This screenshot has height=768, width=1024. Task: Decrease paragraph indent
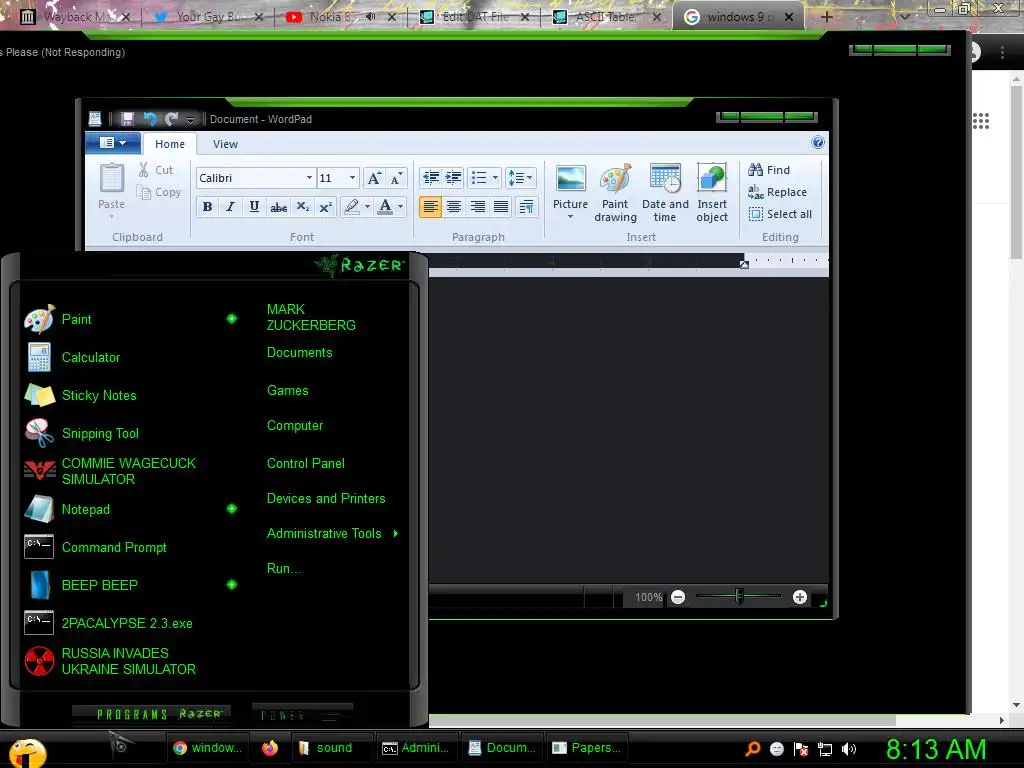coord(430,178)
